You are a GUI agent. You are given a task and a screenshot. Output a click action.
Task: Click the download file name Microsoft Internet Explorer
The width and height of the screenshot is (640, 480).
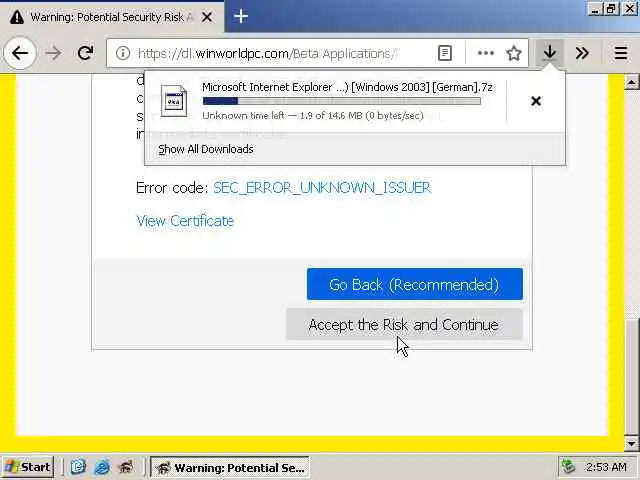pos(347,87)
